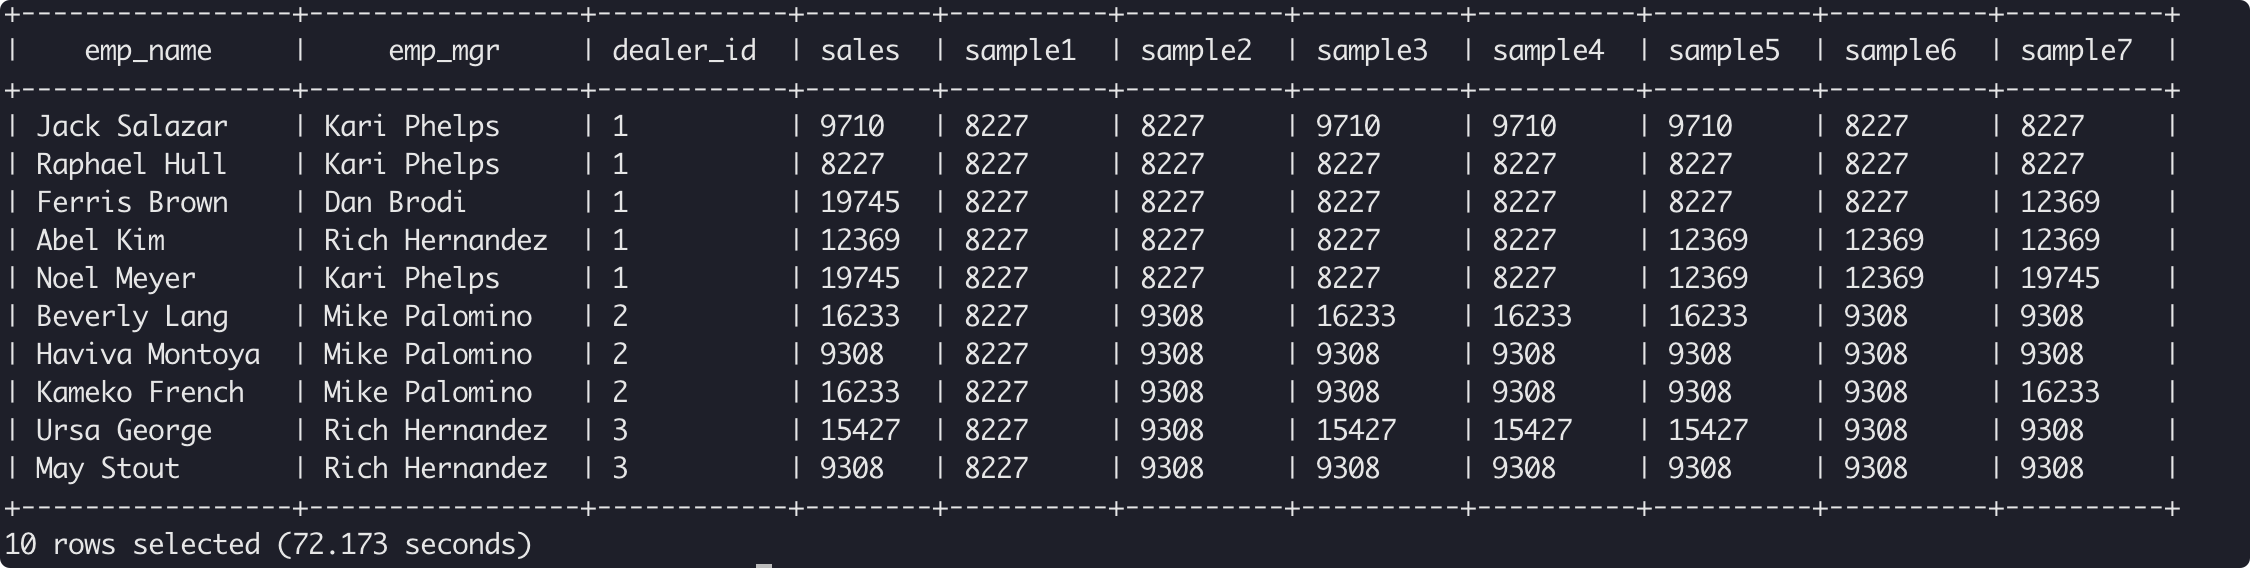Select the name May Stout
Viewport: 2250px width, 568px height.
[108, 468]
